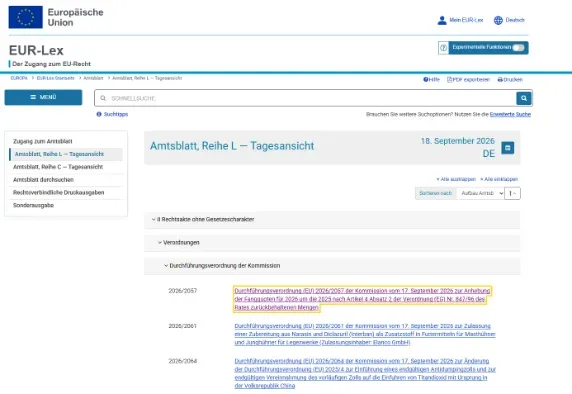This screenshot has height=394, width=572.
Task: Collapse II Rechtsakte ohne Gesetzescharakter section
Action: point(332,220)
